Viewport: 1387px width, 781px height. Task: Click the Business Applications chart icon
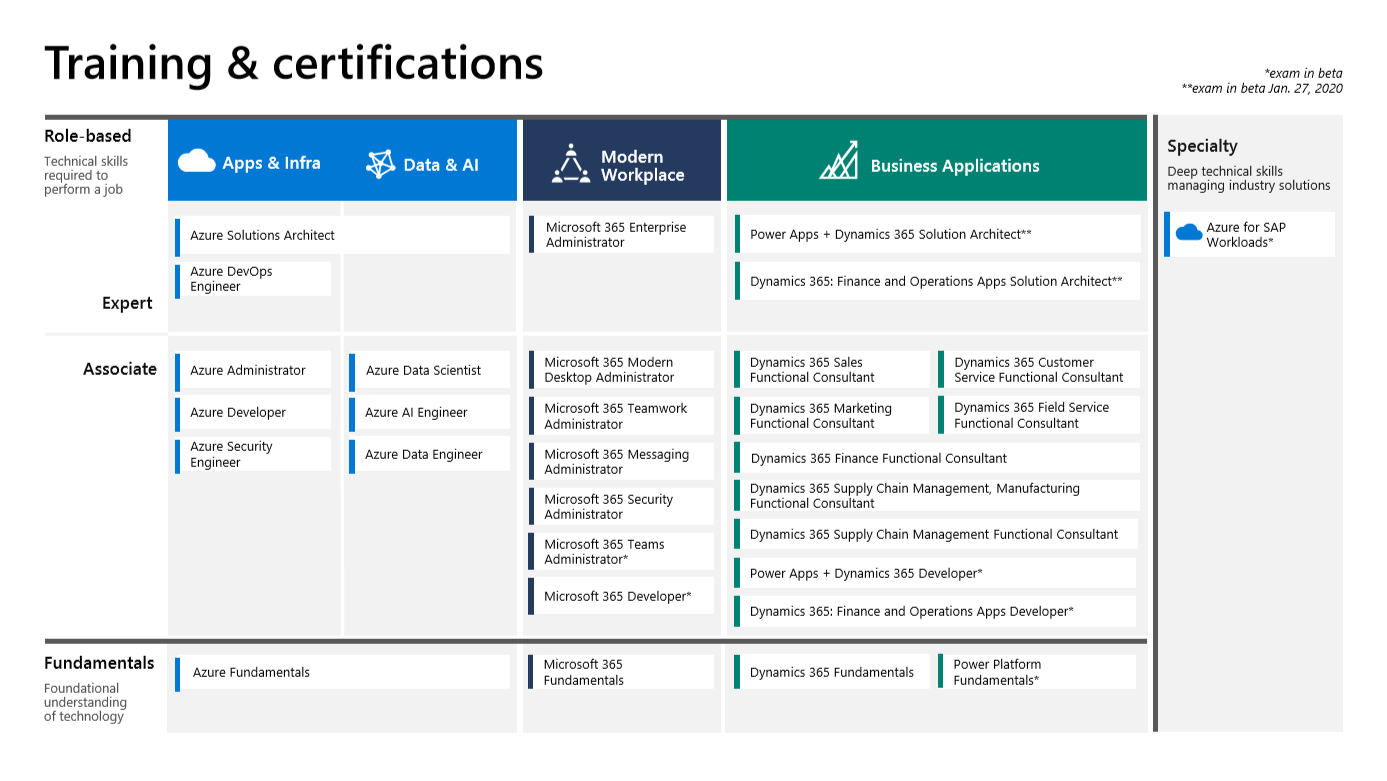pyautogui.click(x=839, y=160)
